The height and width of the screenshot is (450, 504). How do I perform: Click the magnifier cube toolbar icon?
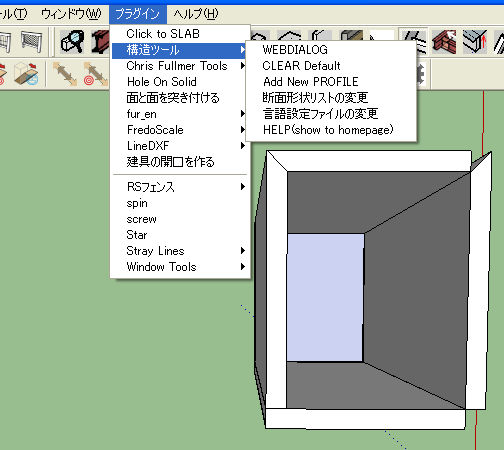72,41
